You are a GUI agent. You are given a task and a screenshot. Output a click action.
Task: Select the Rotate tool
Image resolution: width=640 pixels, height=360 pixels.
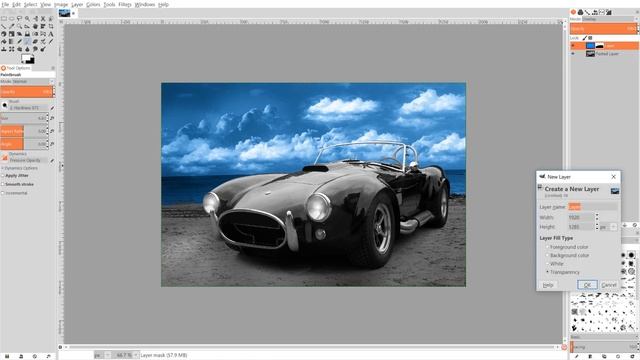coord(4,34)
